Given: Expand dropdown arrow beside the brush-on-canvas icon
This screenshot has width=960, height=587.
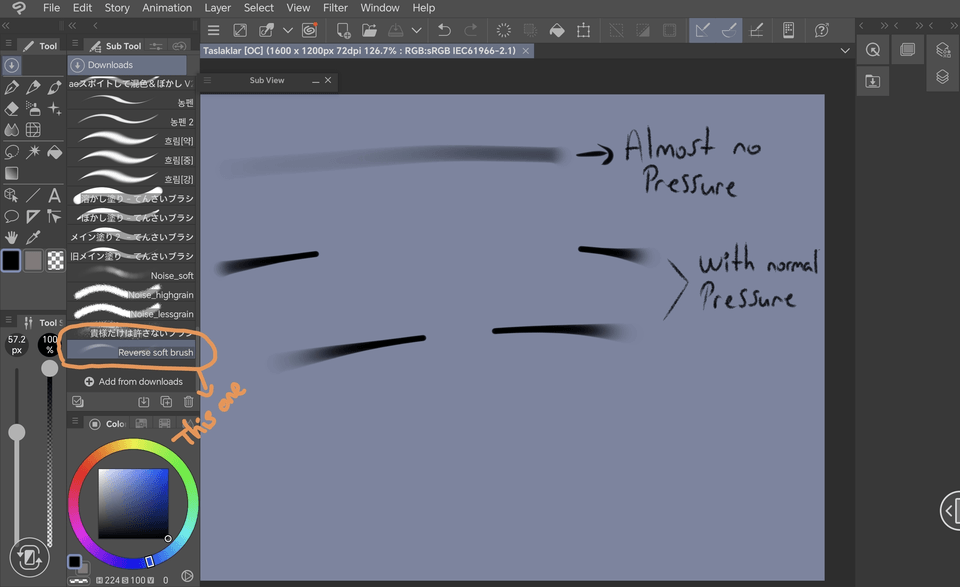Looking at the screenshot, I should click(x=287, y=30).
